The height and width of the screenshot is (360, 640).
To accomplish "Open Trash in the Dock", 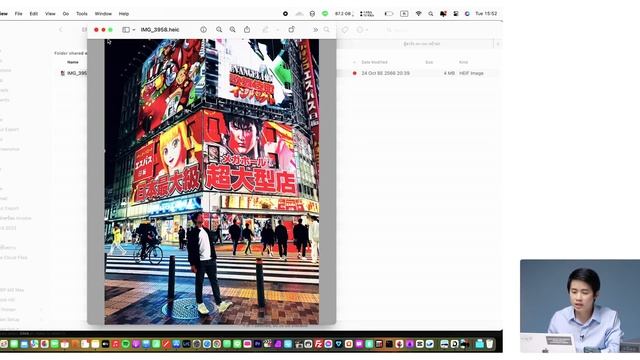I will point(489,344).
